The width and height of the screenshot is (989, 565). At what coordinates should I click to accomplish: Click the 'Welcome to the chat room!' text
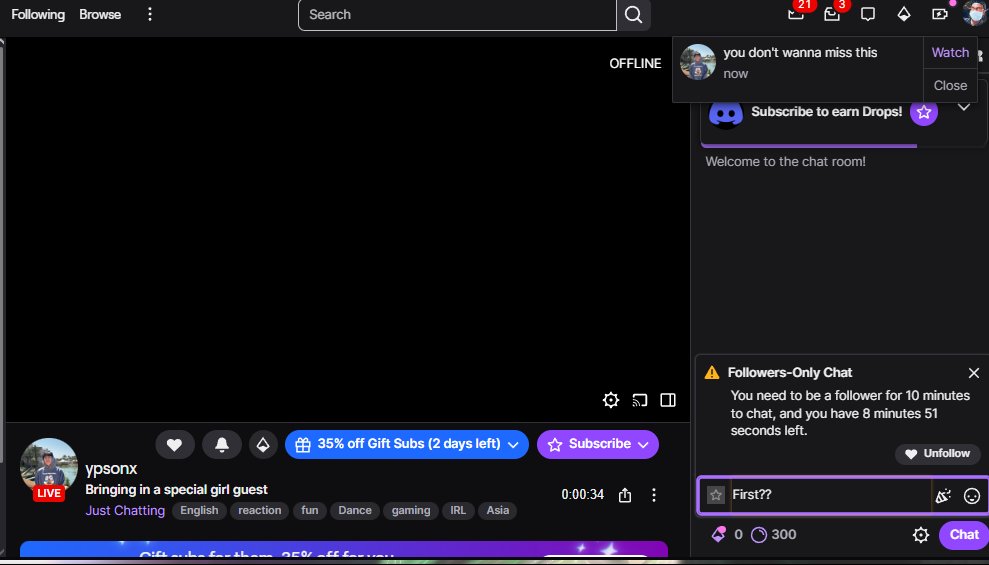click(x=785, y=161)
